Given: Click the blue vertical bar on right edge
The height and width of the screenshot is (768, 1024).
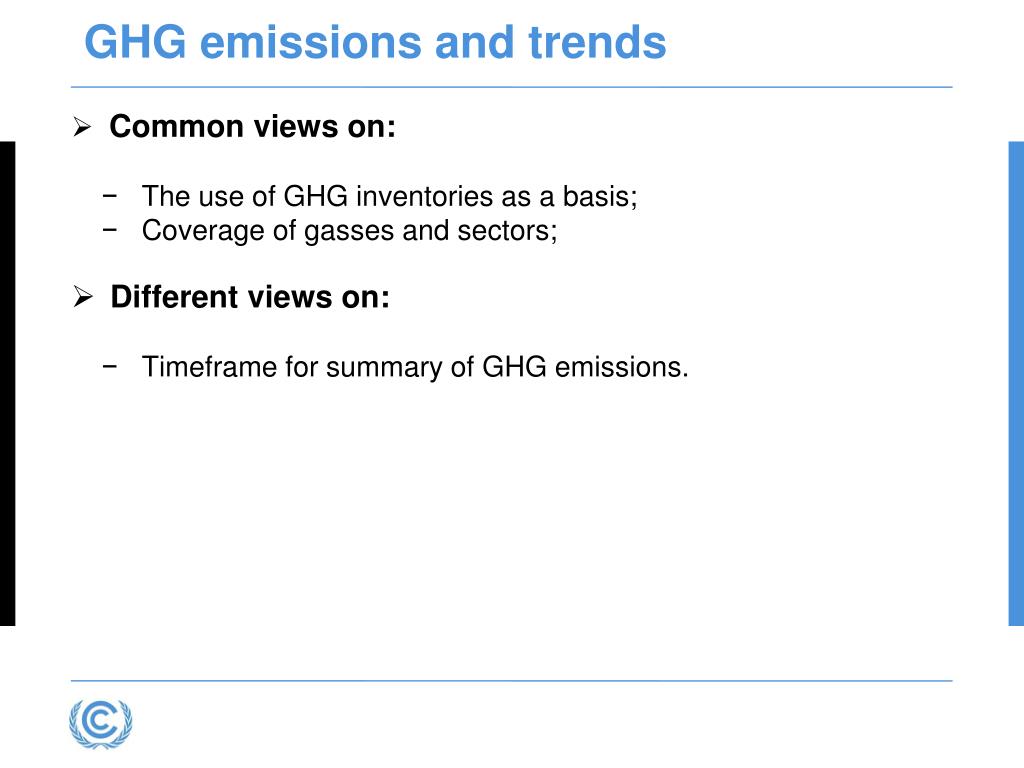Looking at the screenshot, I should [1016, 383].
